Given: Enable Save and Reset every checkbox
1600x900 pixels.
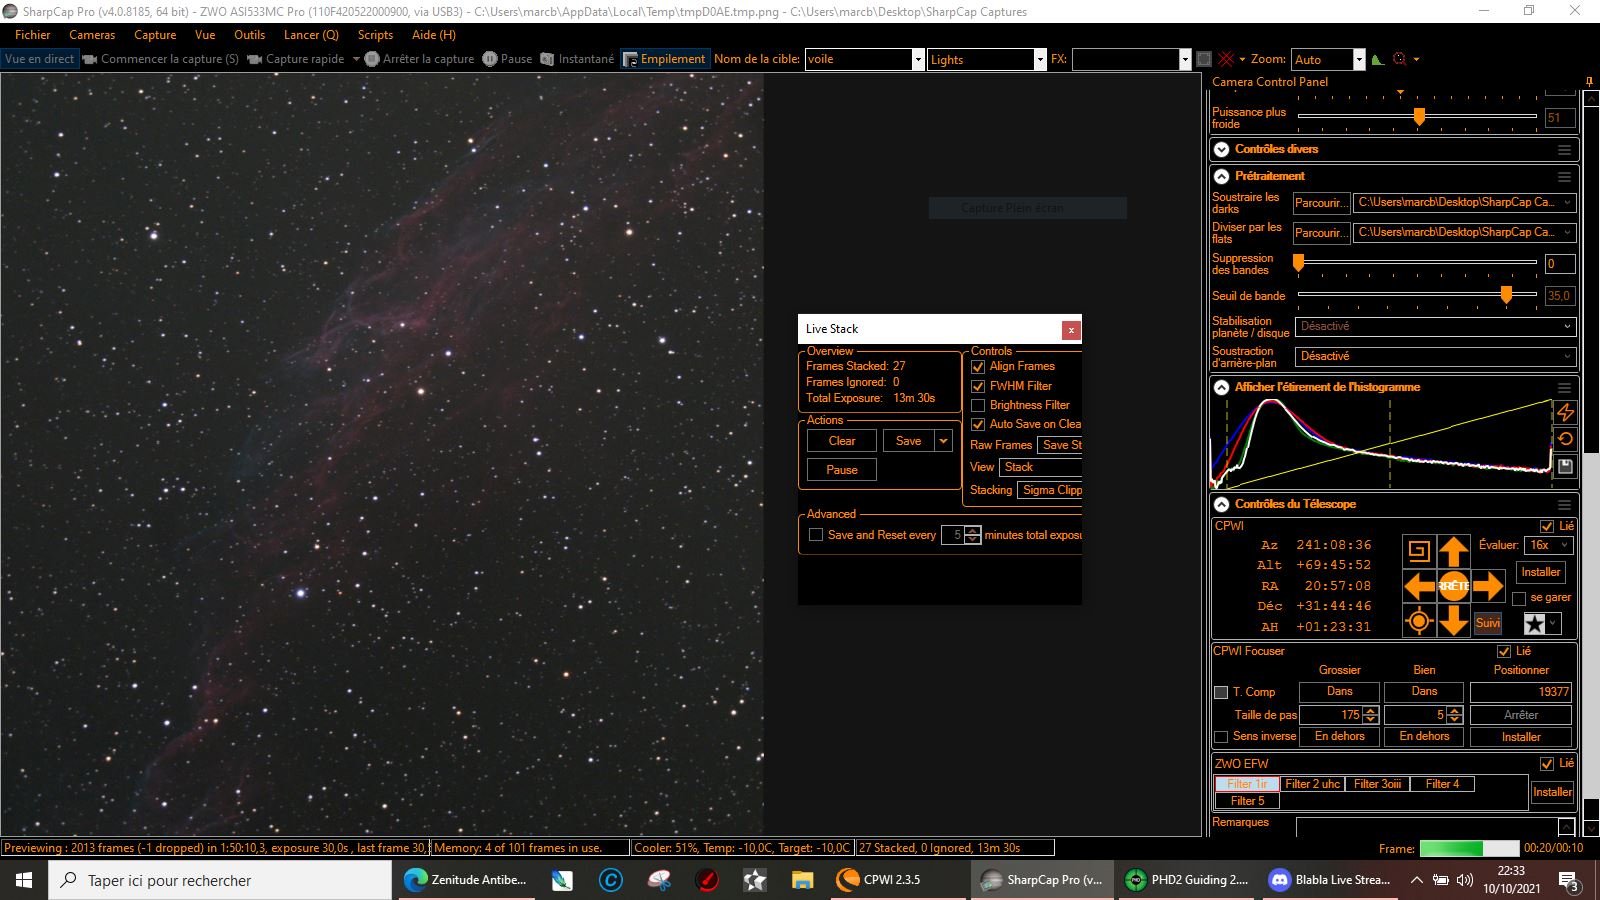Looking at the screenshot, I should point(816,535).
